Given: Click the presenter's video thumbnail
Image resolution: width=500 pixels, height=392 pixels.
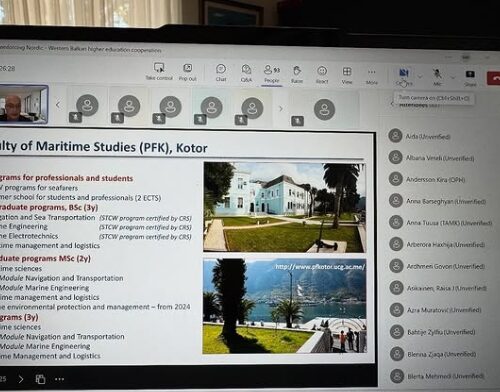Looking at the screenshot, I should coord(23,104).
